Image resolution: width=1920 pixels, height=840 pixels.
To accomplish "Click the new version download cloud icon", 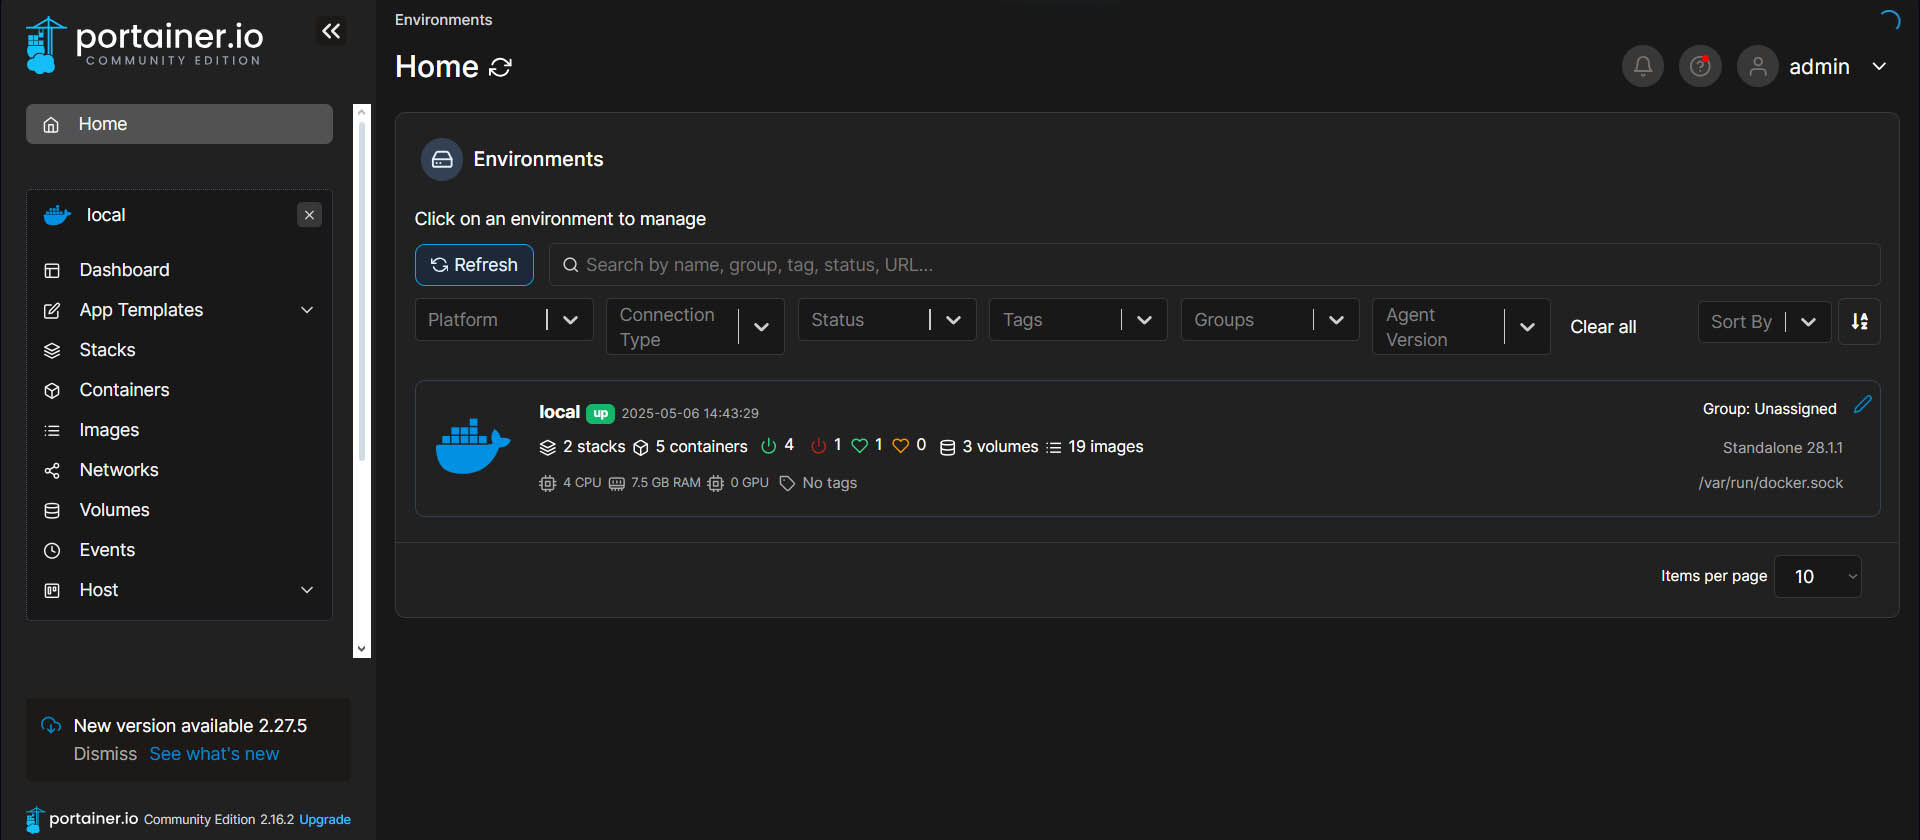I will pos(51,725).
